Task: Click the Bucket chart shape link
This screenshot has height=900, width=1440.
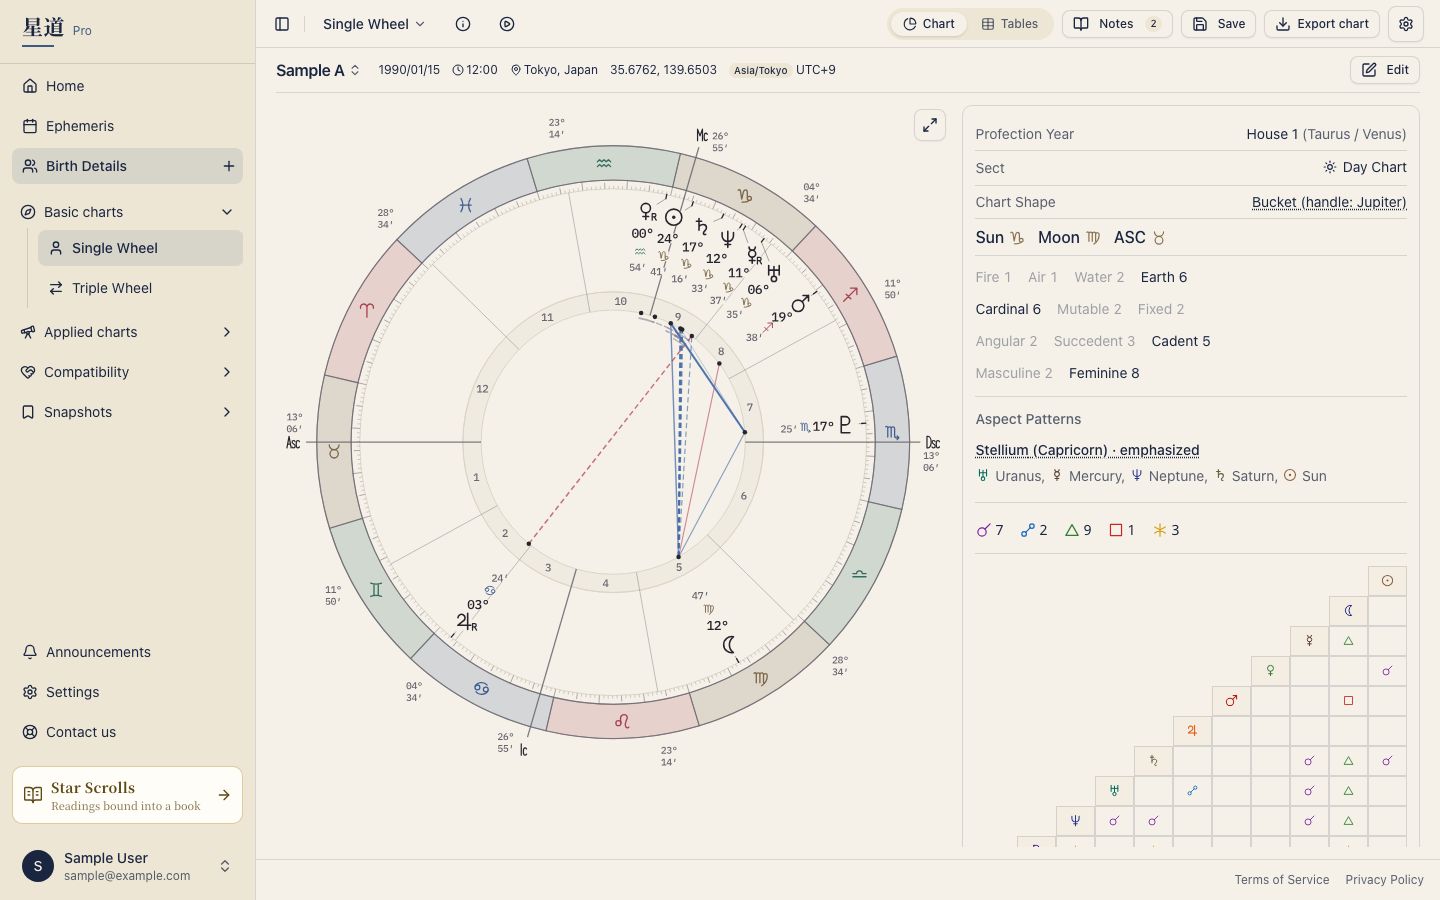Action: (x=1329, y=202)
